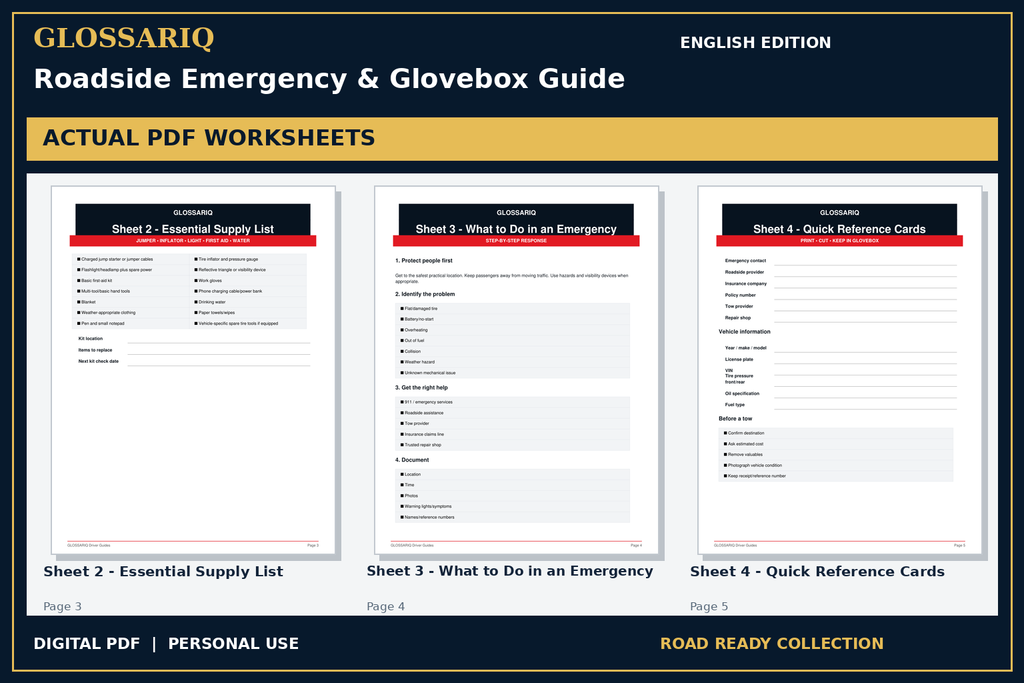Click 'Charged jump starter or jumper cables' item
The width and height of the screenshot is (1024, 683).
pos(116,259)
